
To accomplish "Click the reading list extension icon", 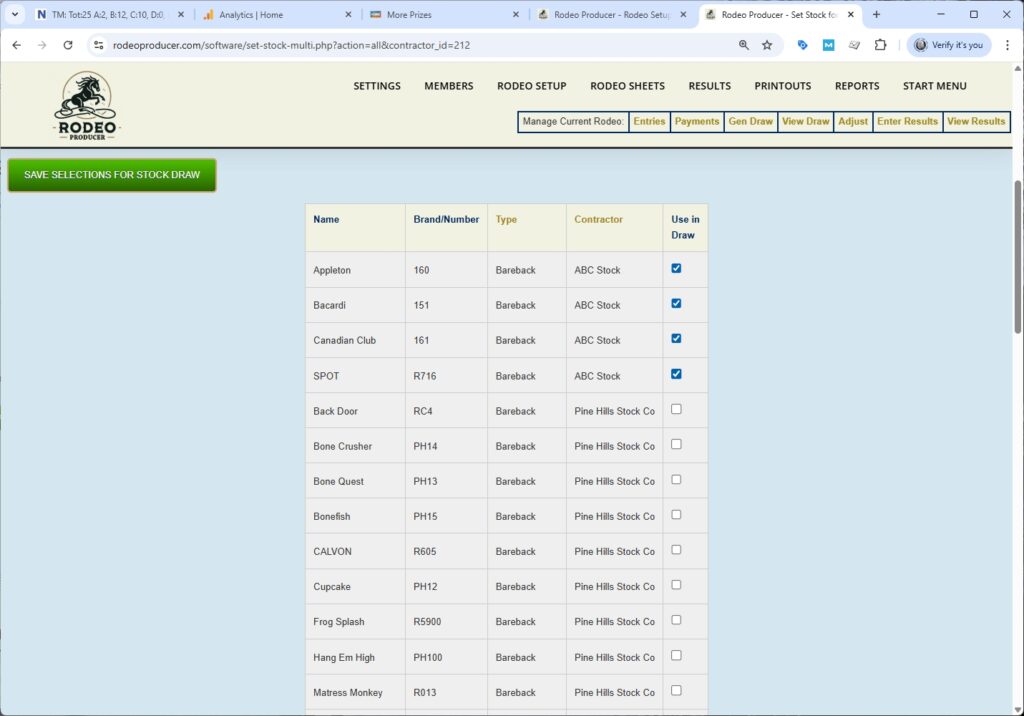I will [853, 45].
